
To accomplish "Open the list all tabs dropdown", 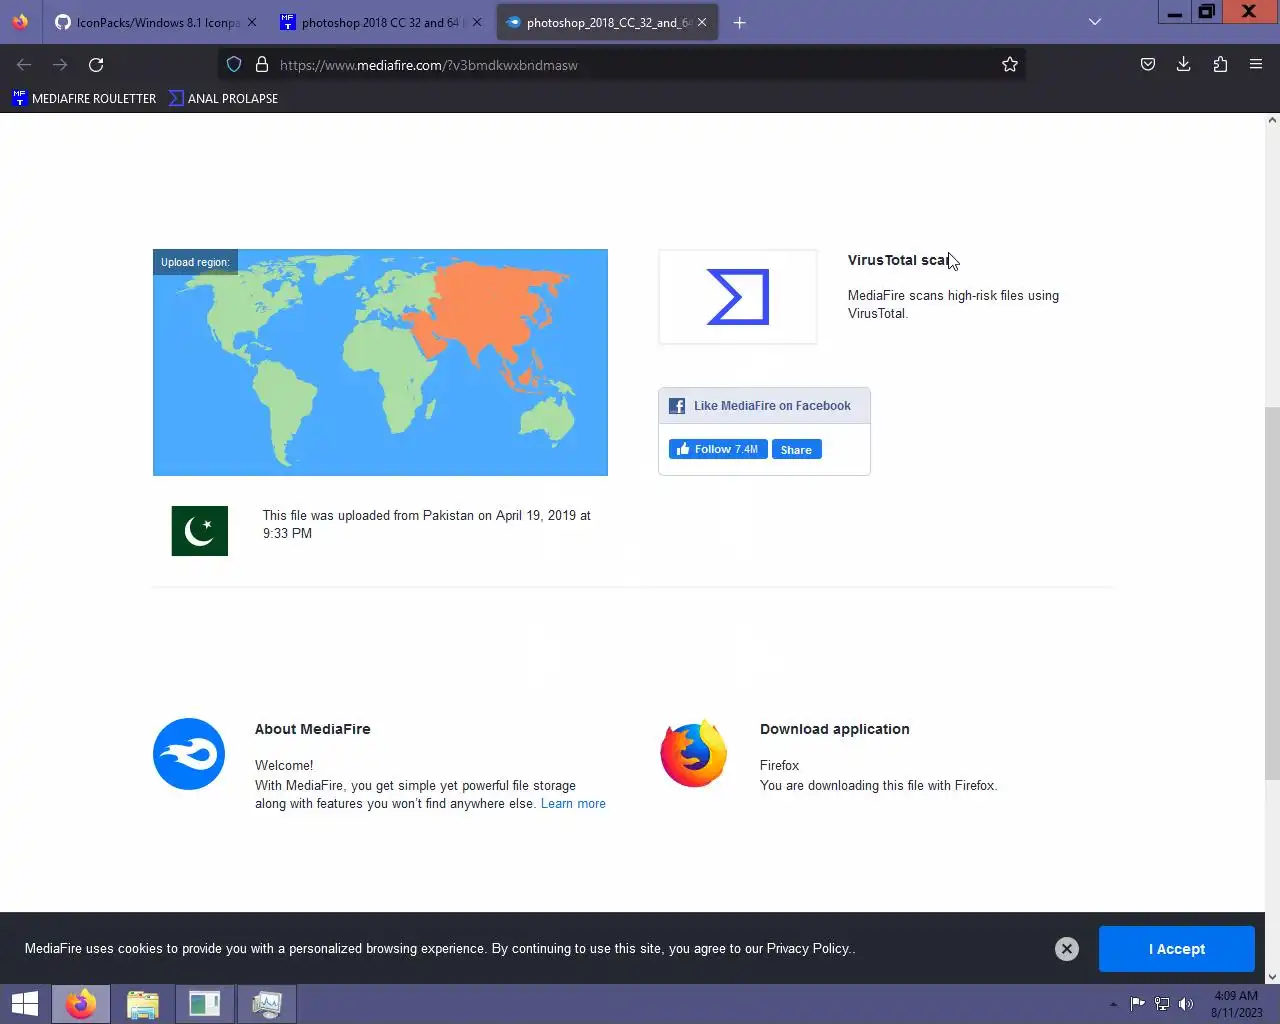I will click(1095, 22).
